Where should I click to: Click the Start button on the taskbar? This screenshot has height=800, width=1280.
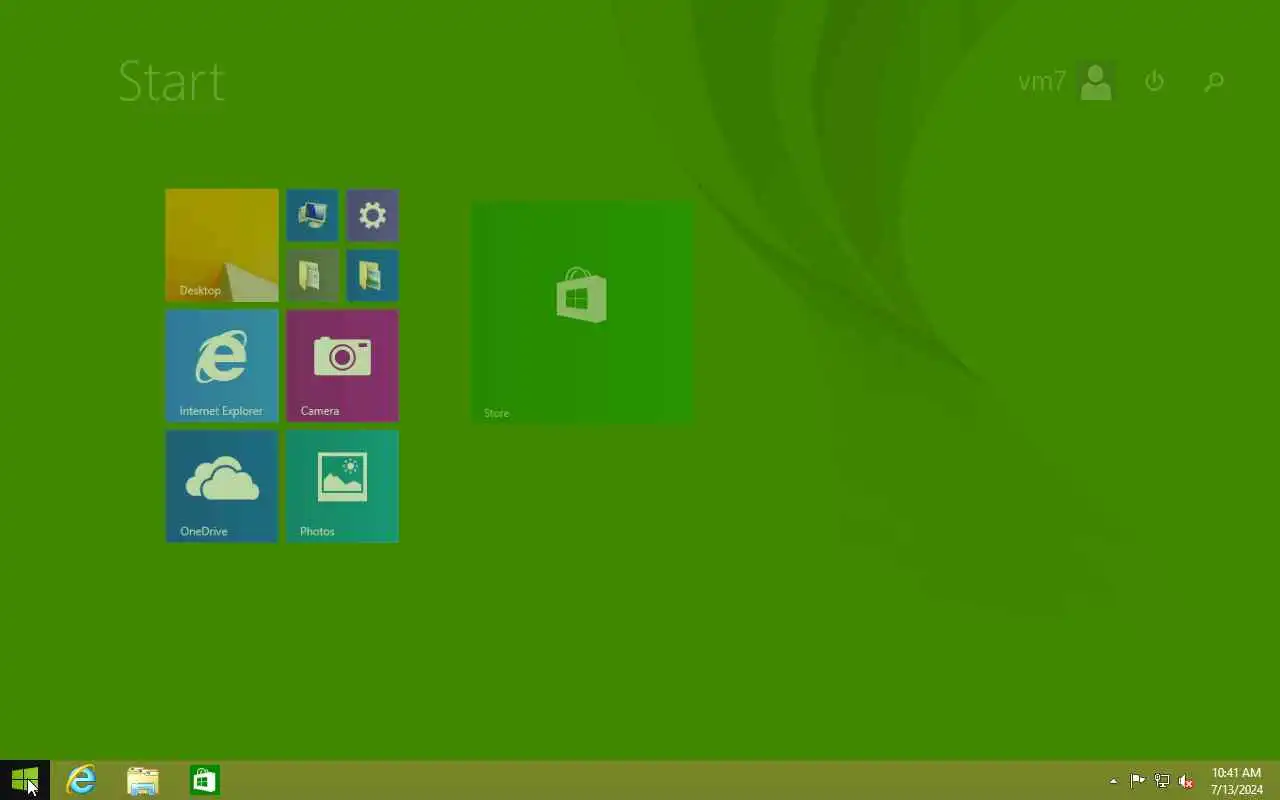pyautogui.click(x=25, y=780)
